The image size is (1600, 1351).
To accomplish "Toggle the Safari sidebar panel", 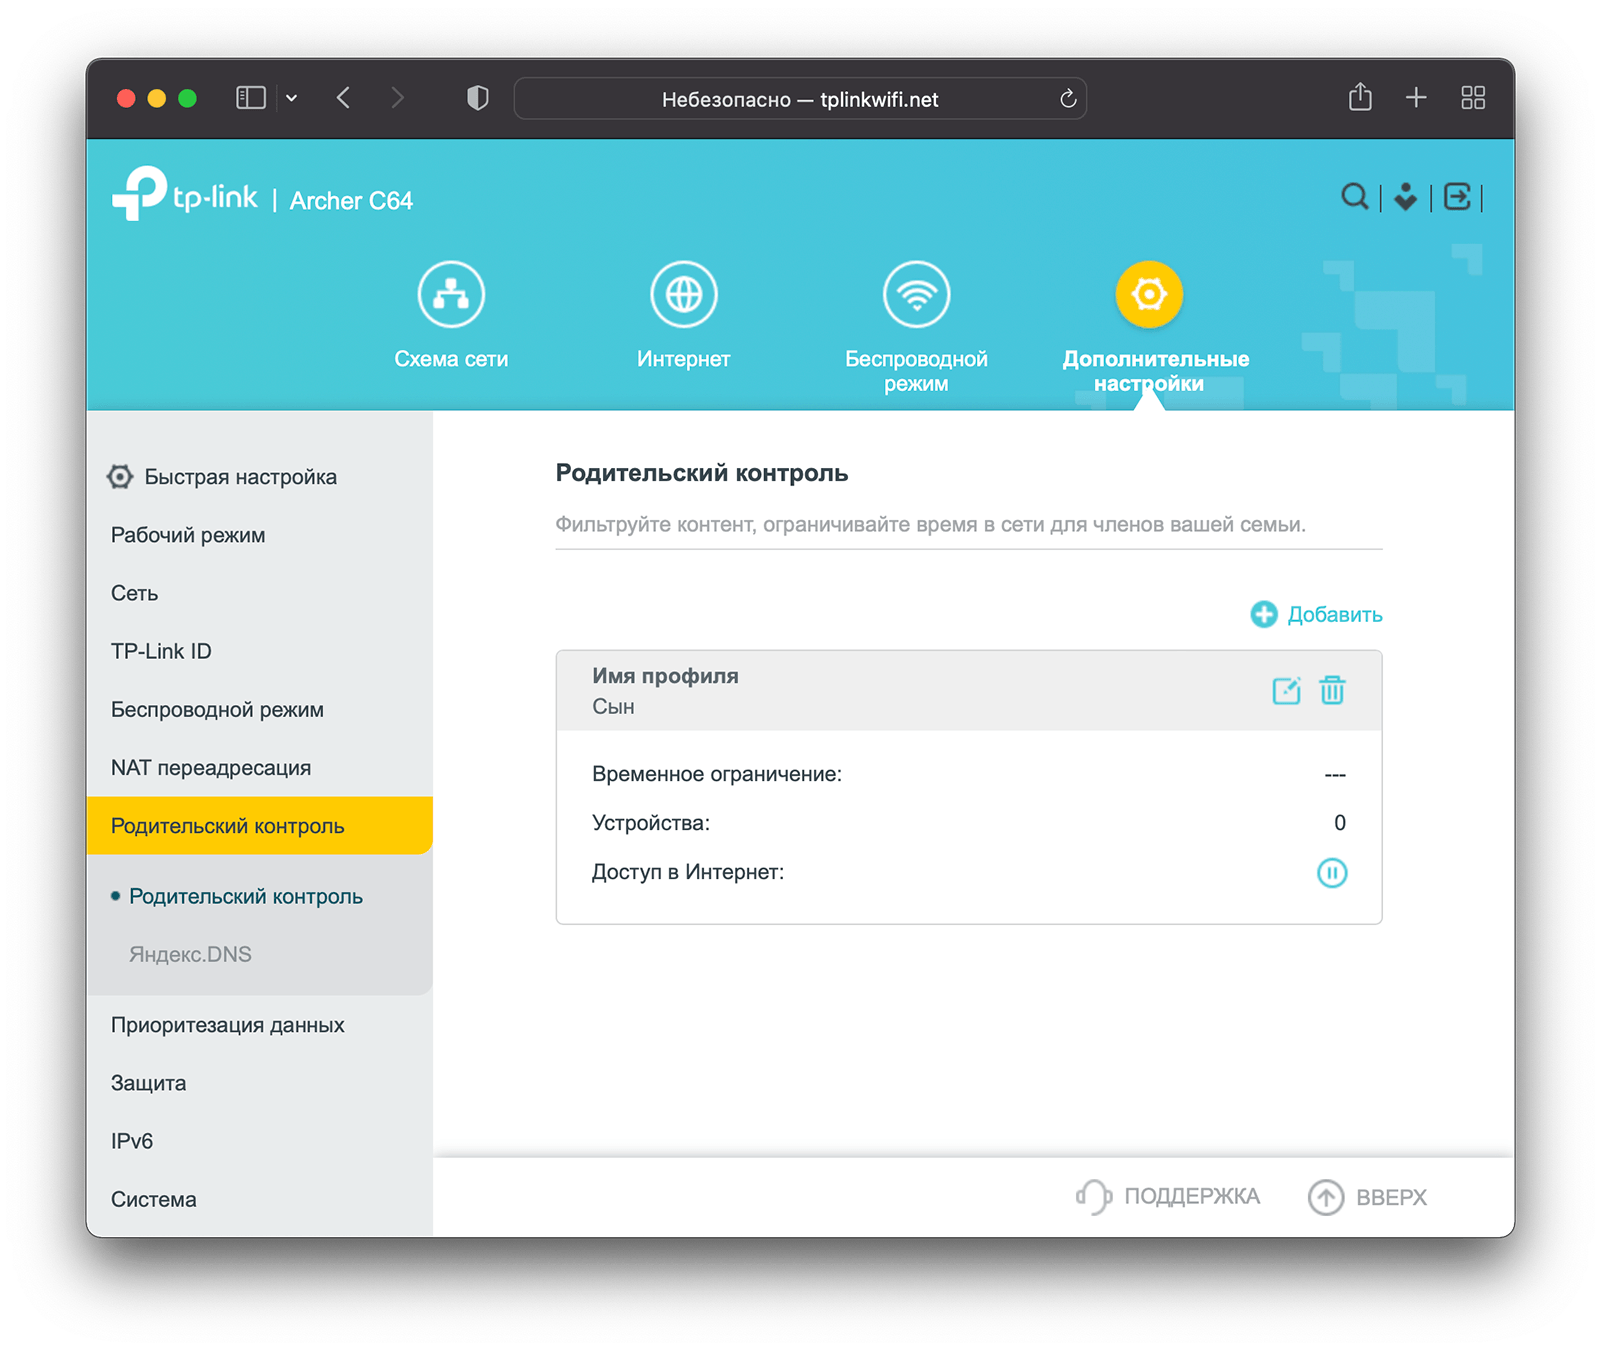I will [x=250, y=98].
